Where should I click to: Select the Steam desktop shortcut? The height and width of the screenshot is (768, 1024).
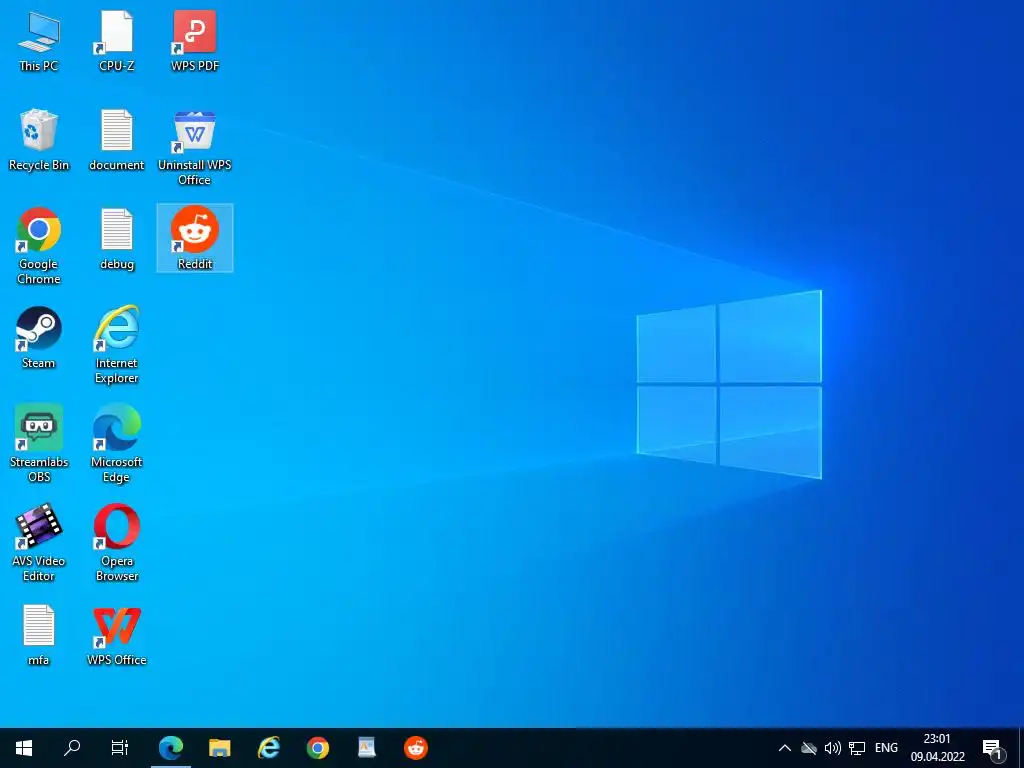(39, 338)
